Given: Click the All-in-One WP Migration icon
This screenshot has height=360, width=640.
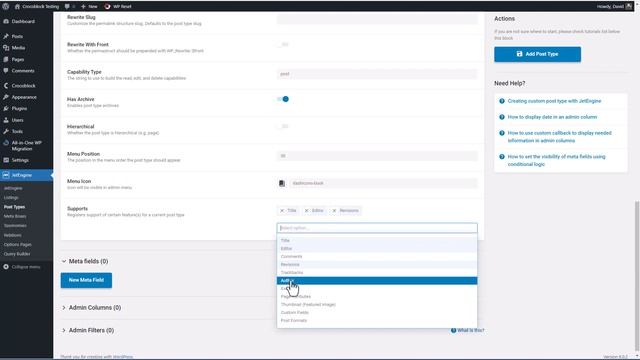Looking at the screenshot, I should 6,143.
